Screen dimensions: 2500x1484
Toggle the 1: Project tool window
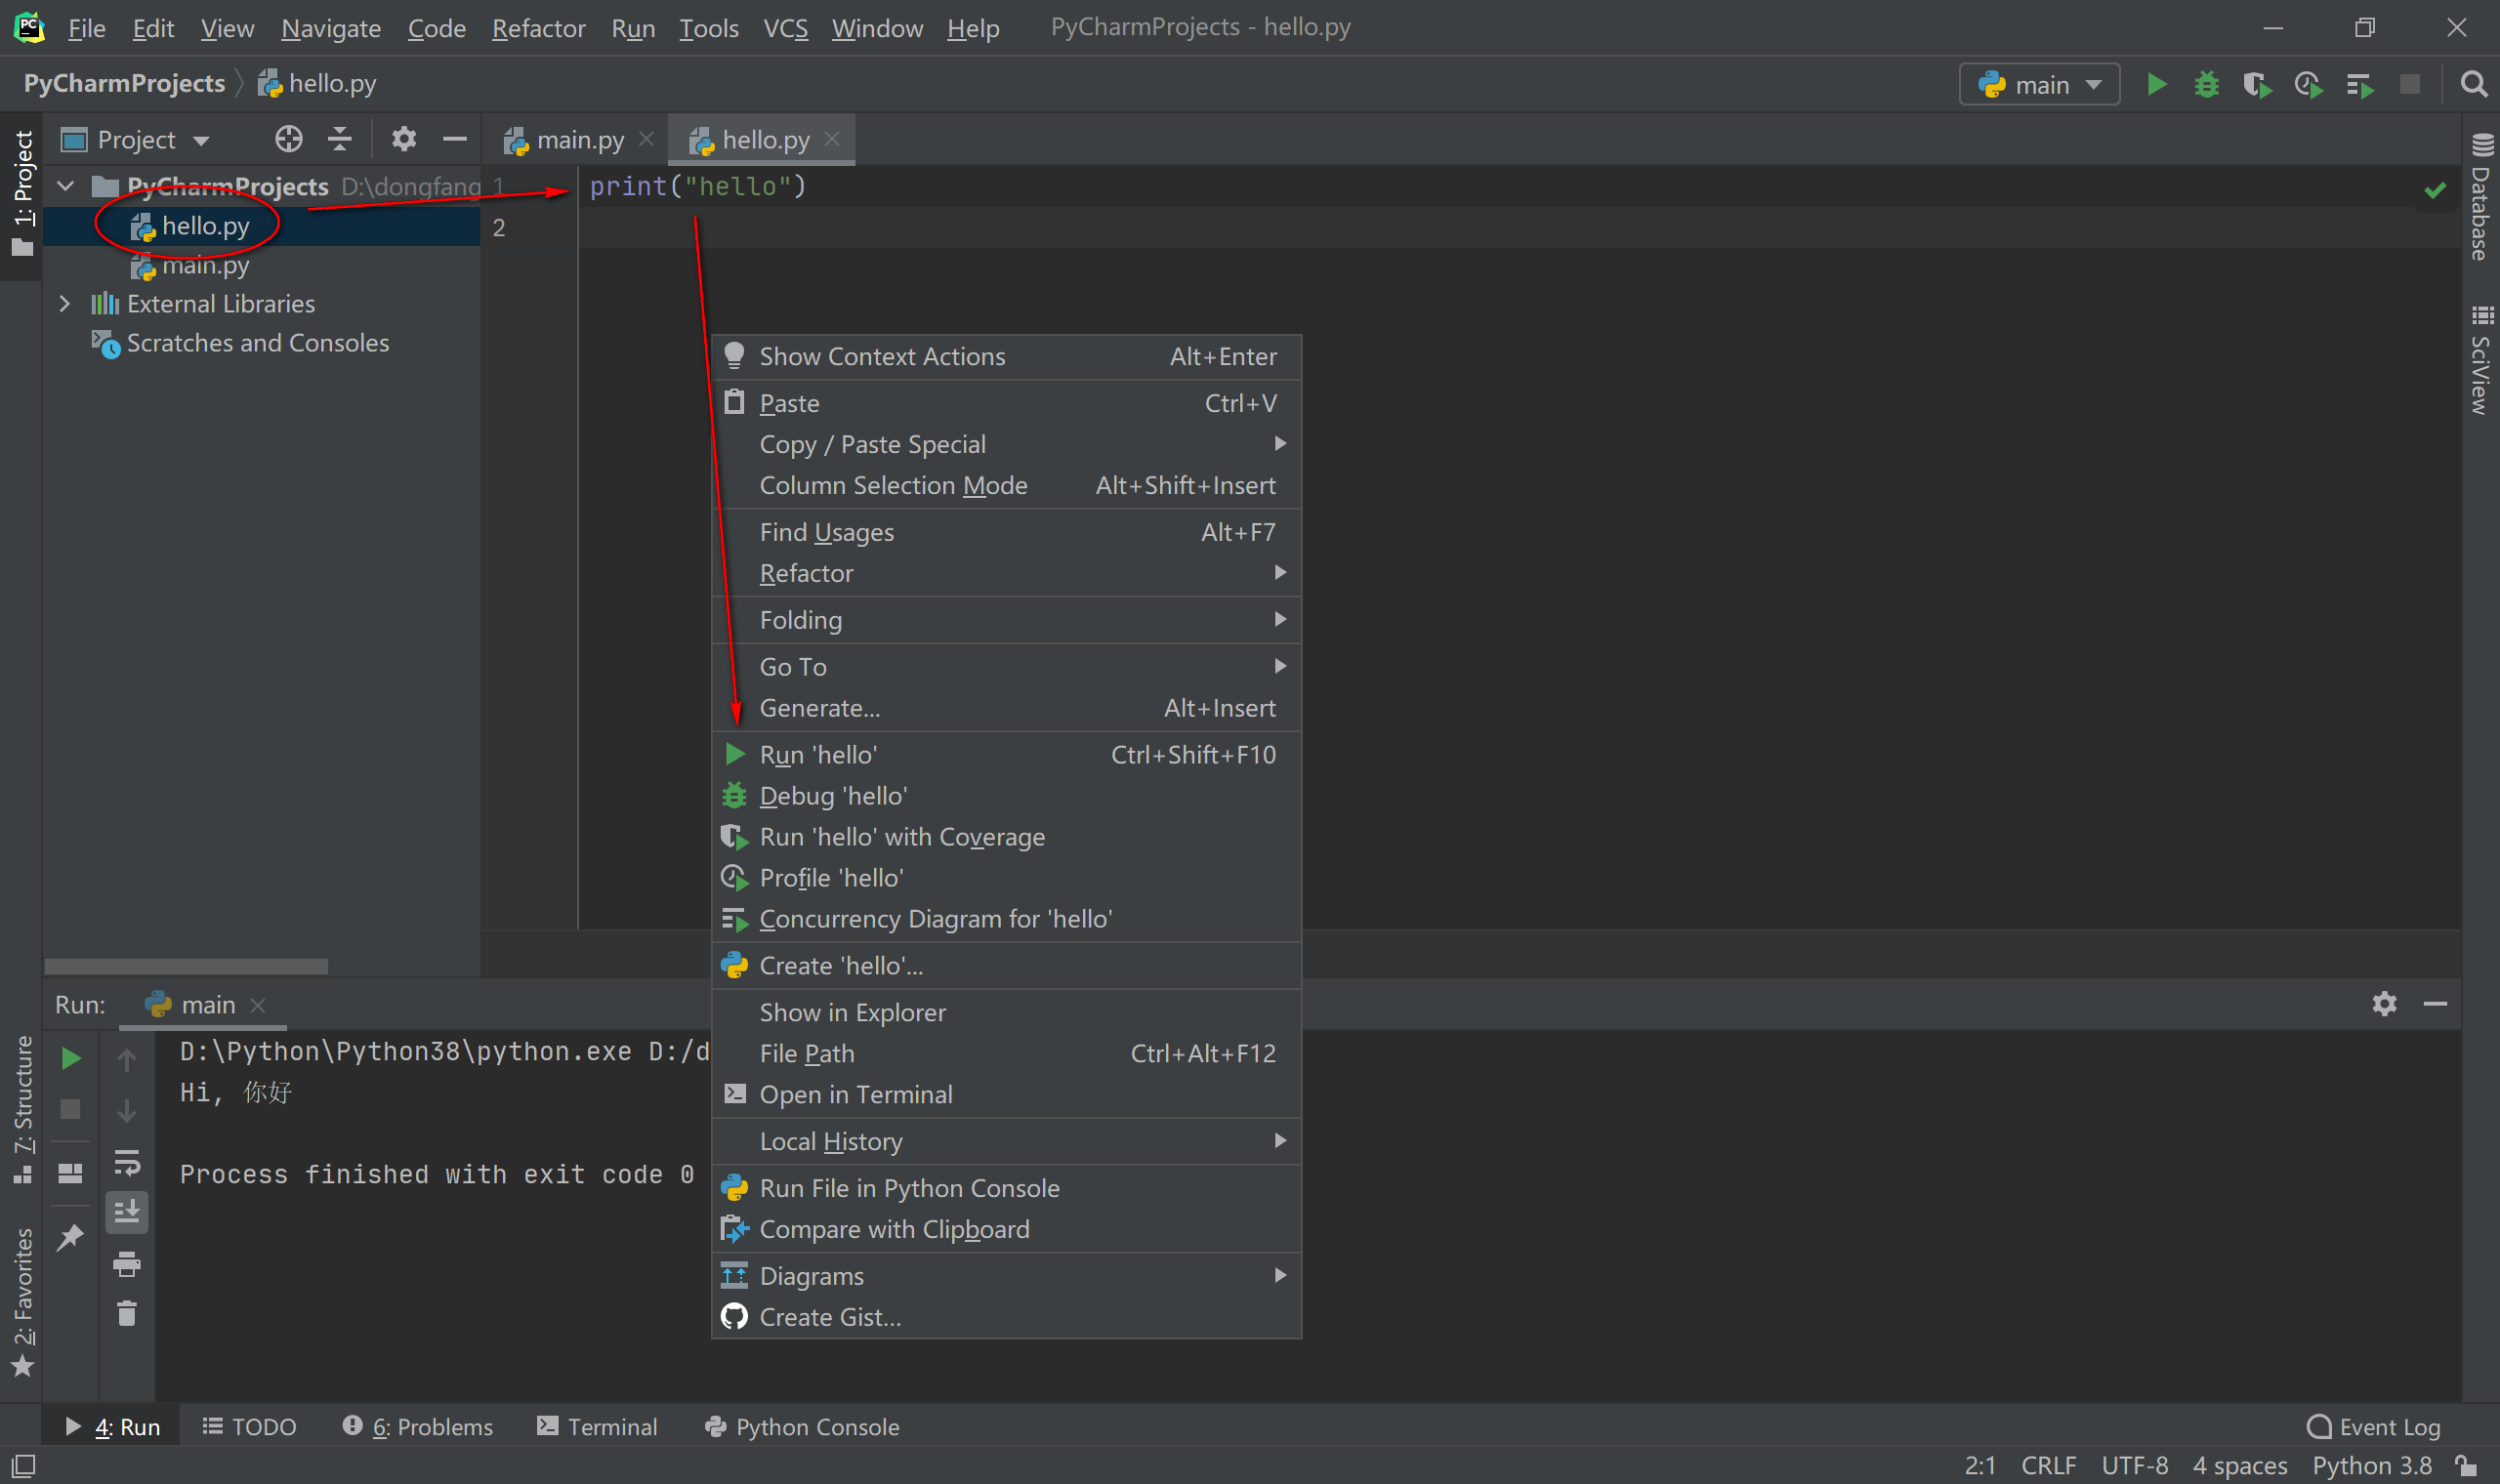pyautogui.click(x=22, y=193)
